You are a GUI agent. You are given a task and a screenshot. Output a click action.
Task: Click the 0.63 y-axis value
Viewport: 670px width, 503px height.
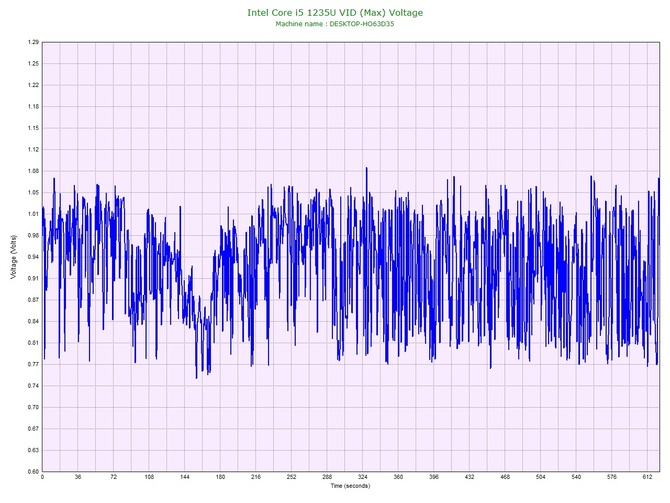[33, 450]
